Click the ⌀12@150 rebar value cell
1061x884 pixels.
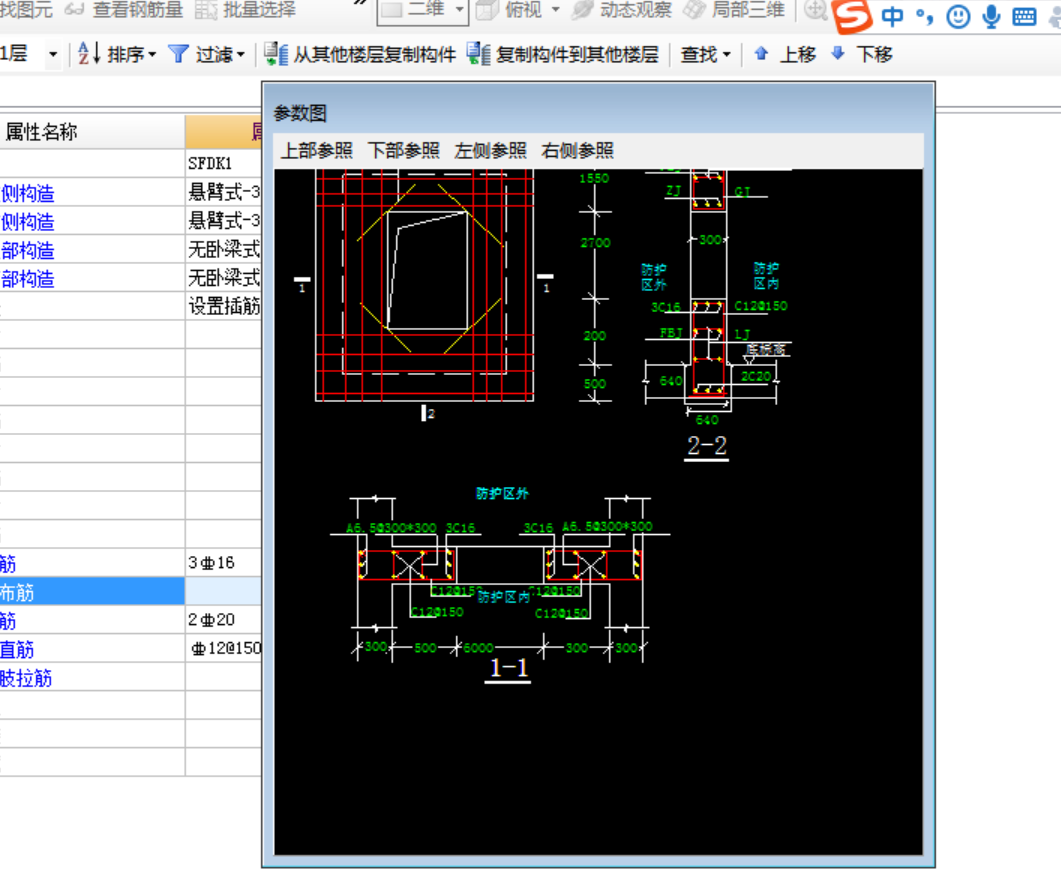(x=223, y=648)
